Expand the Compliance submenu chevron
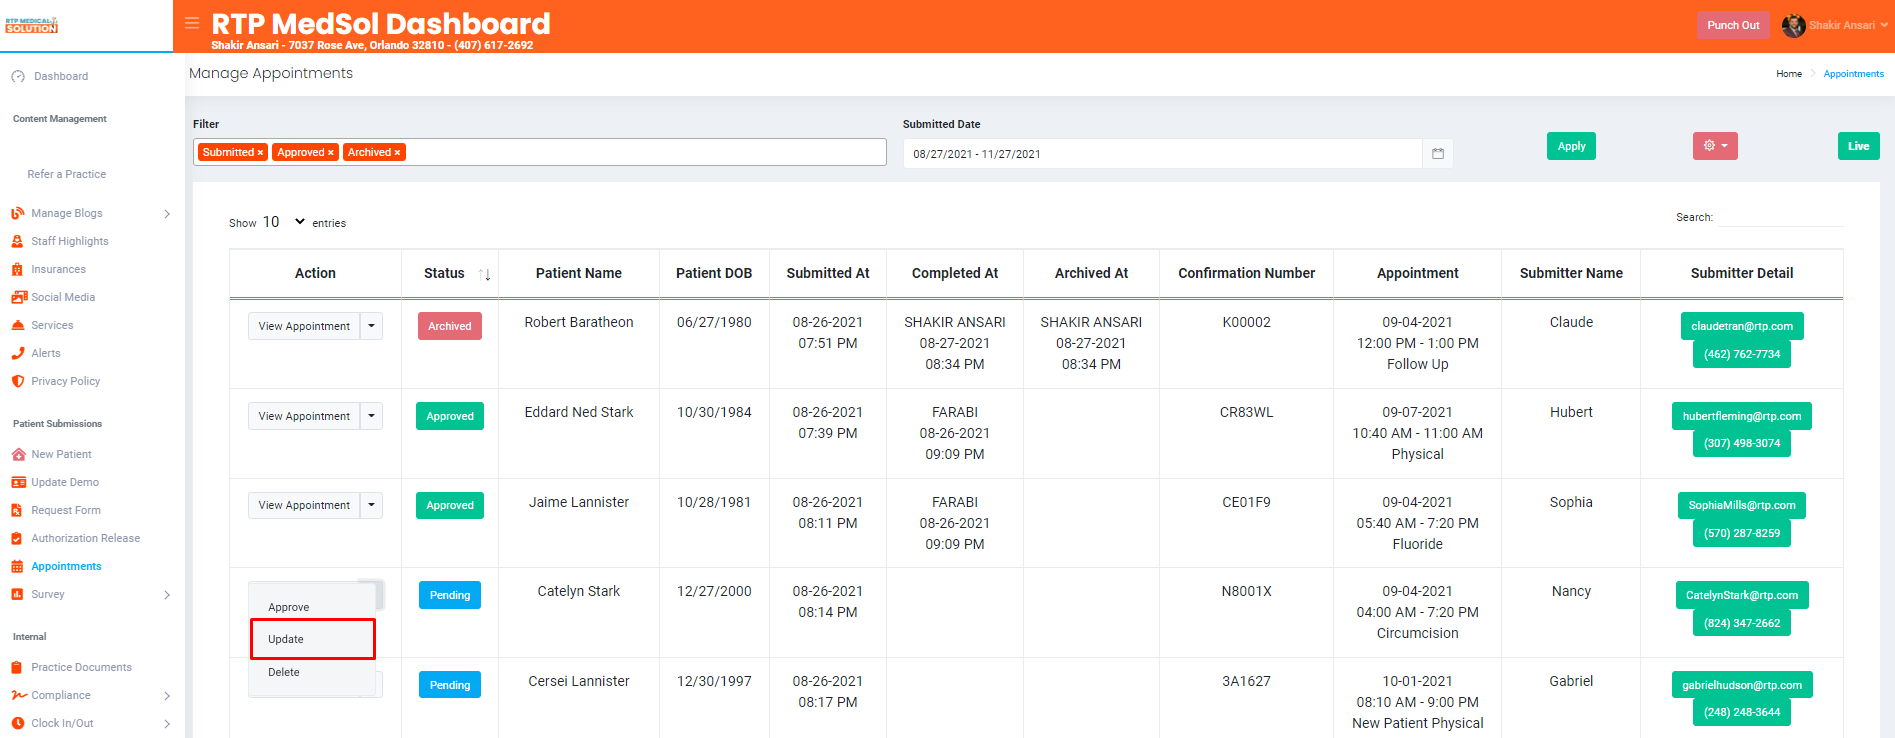 167,696
